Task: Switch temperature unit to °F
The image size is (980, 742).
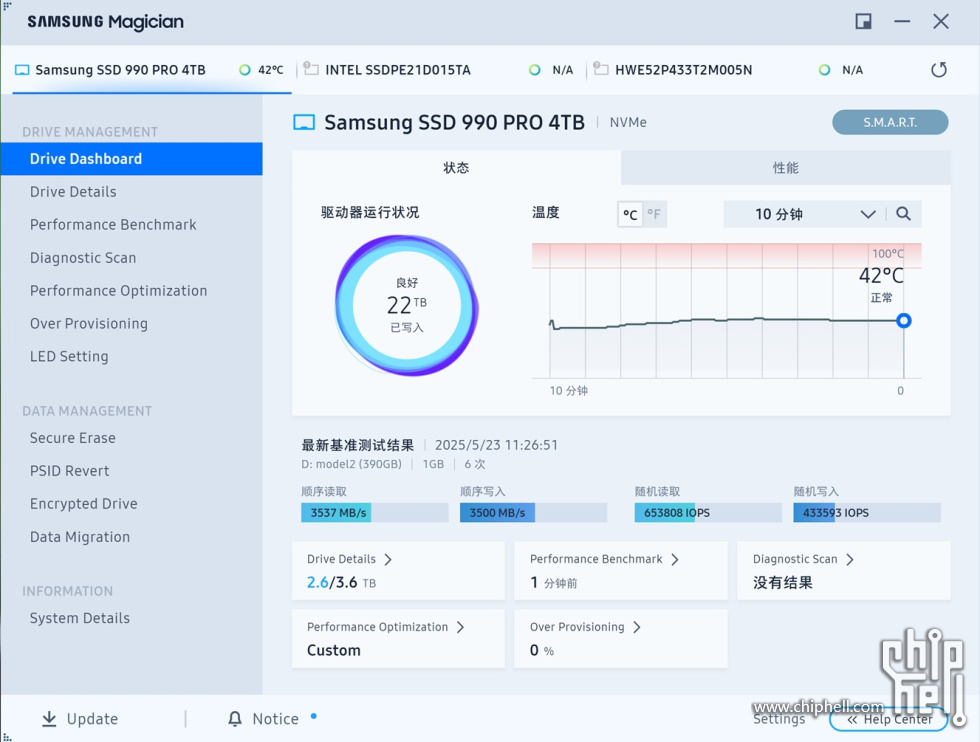Action: click(654, 214)
